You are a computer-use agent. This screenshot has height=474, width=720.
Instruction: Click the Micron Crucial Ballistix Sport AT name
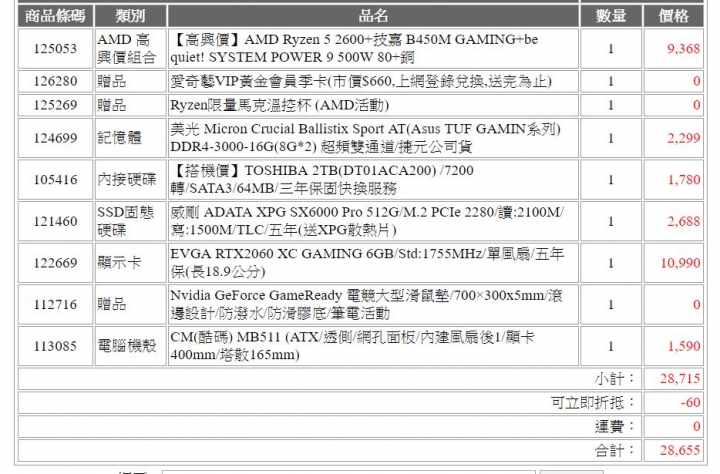pyautogui.click(x=366, y=138)
